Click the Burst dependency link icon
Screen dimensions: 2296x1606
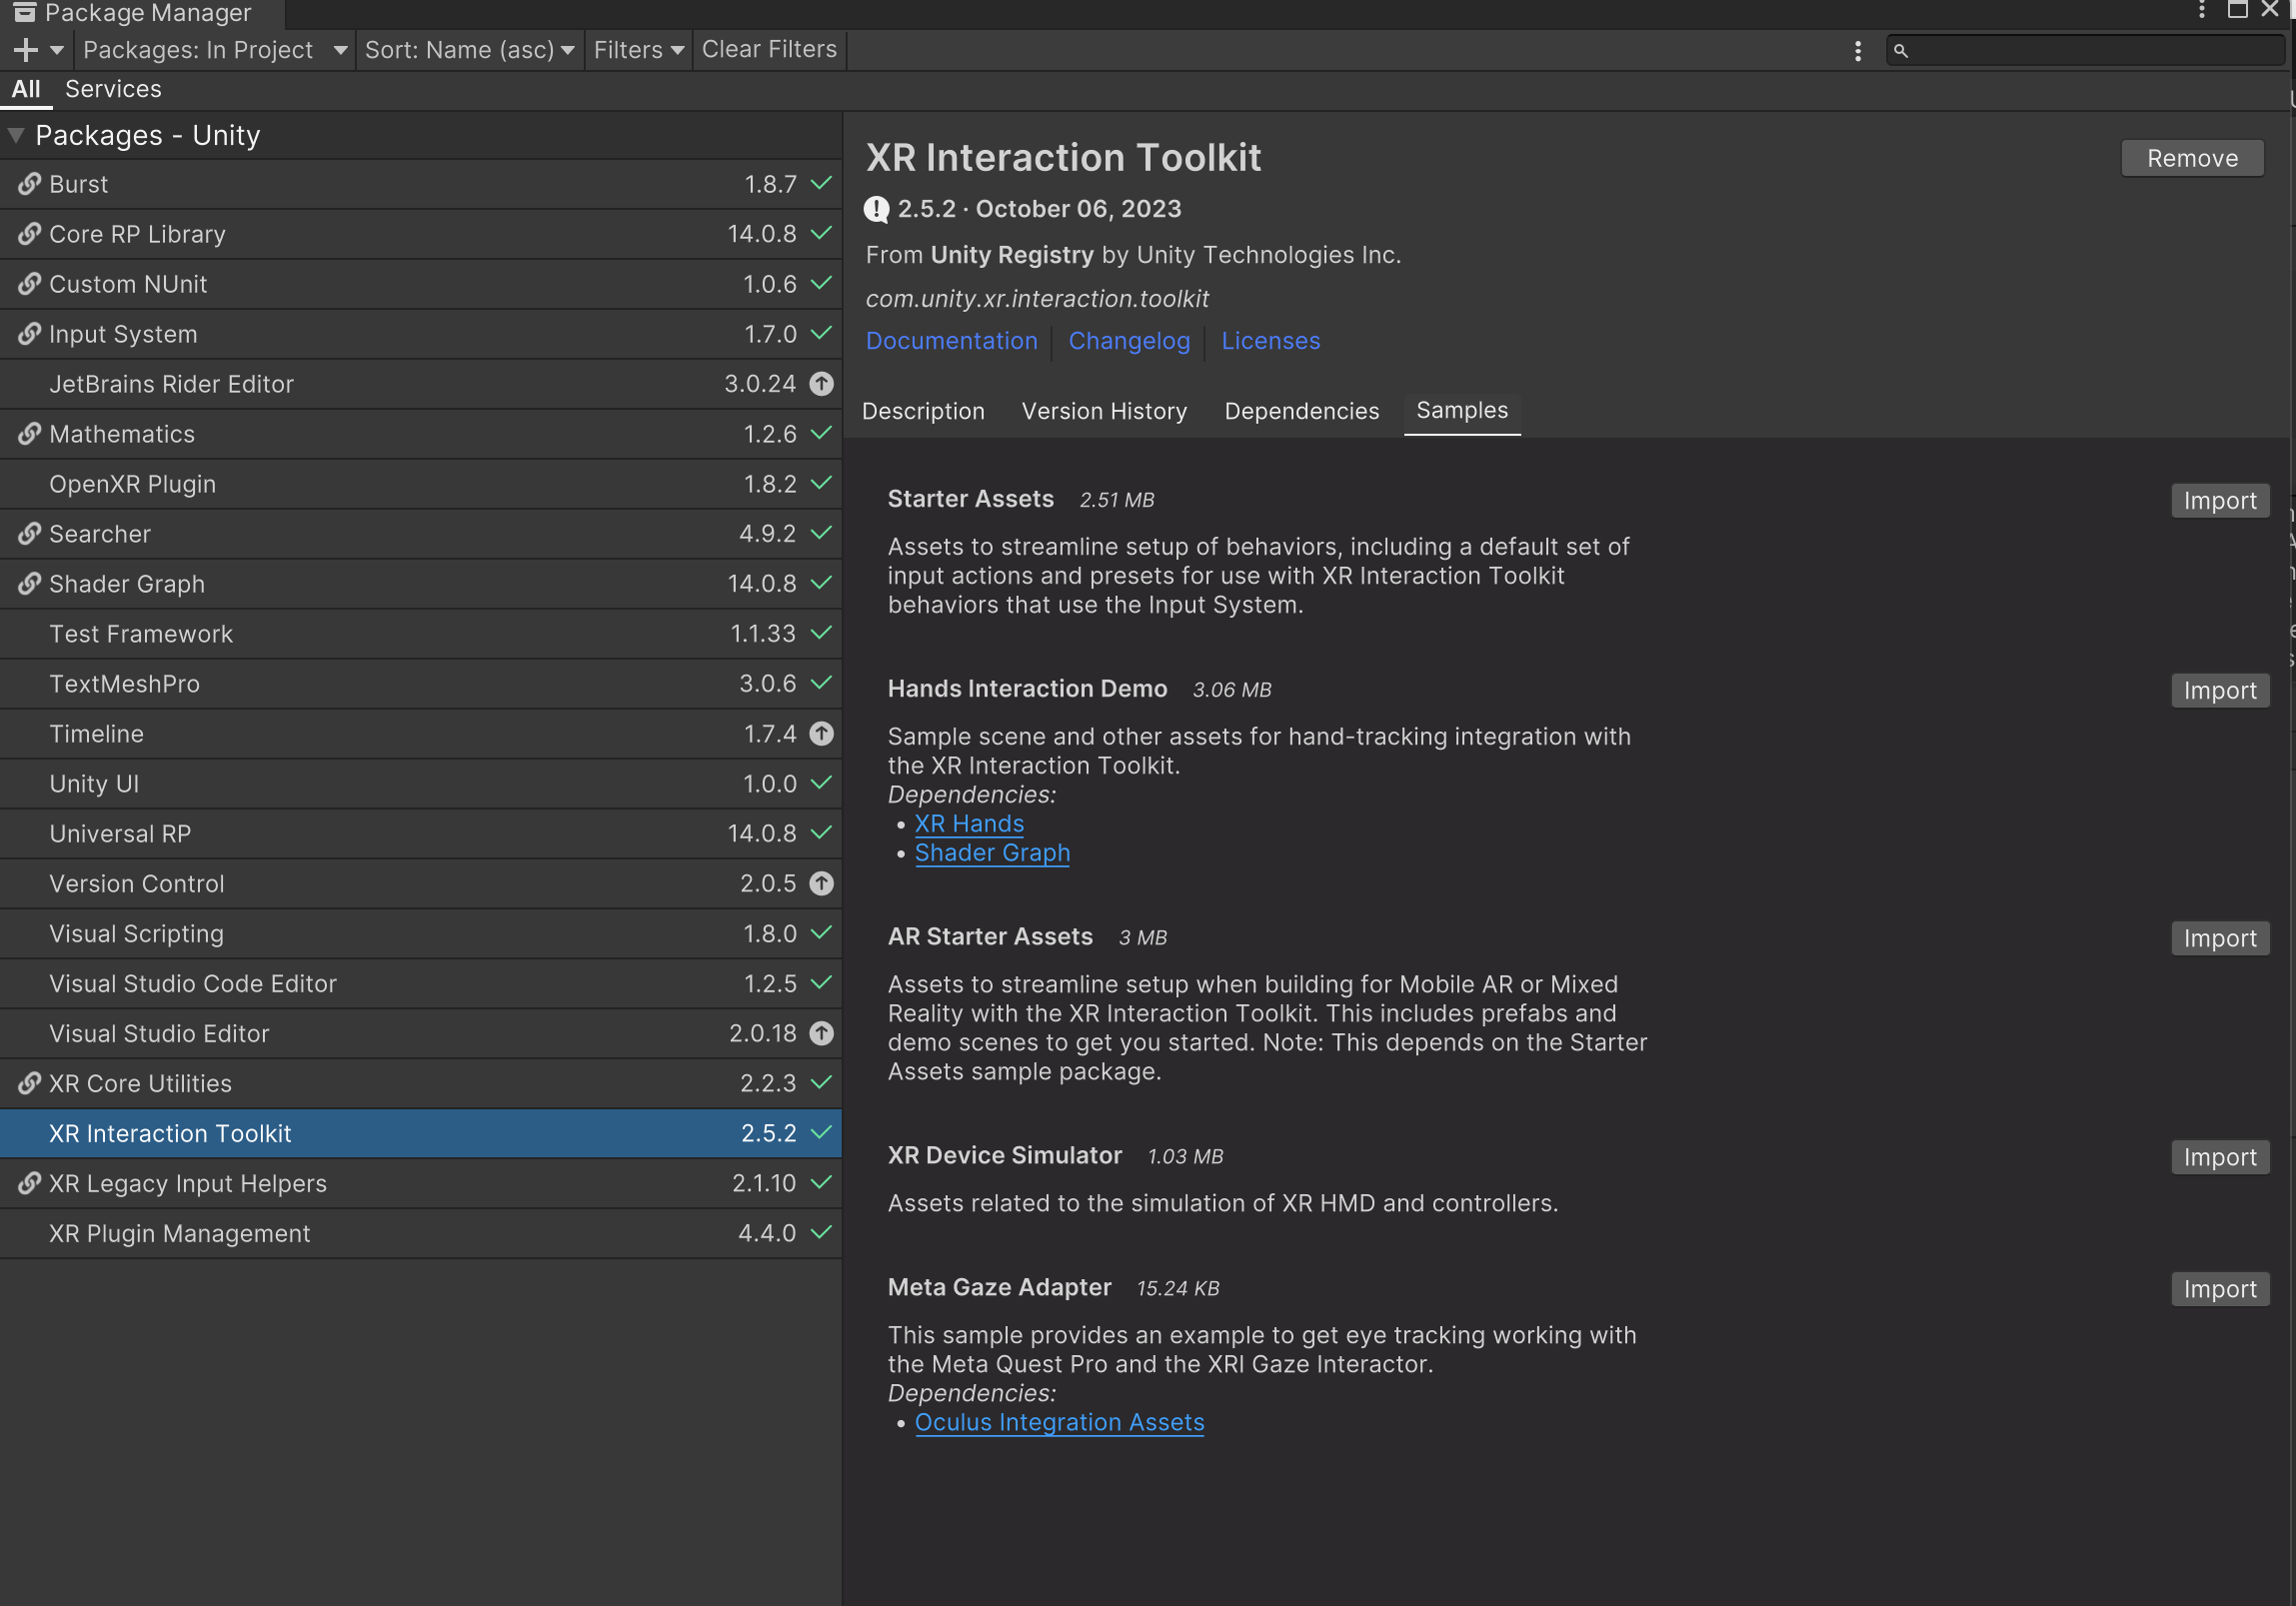click(29, 184)
